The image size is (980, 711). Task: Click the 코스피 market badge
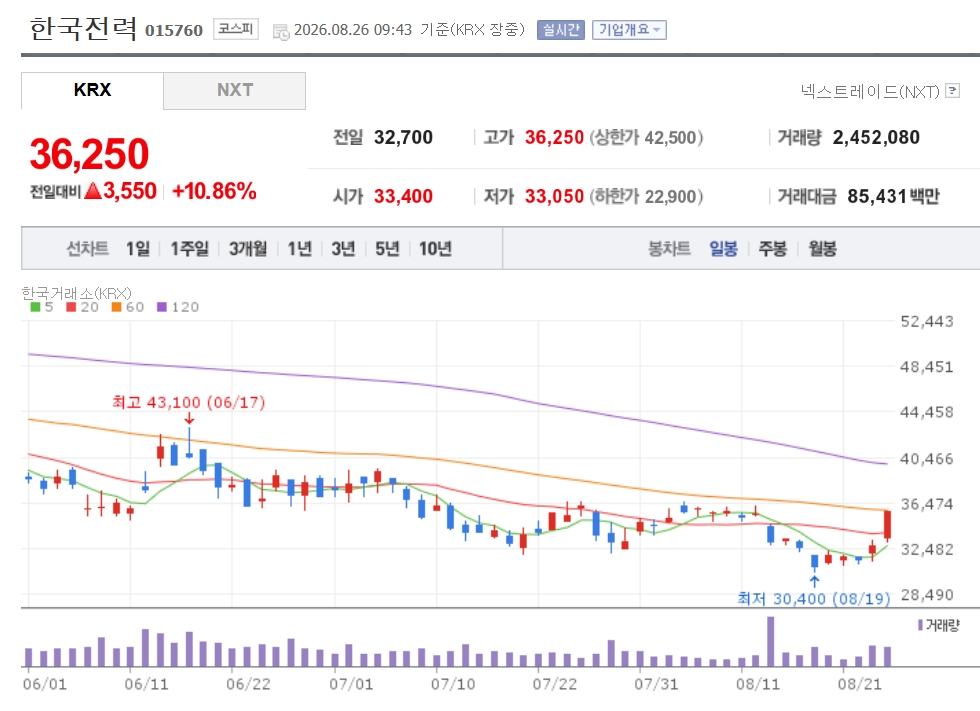(x=236, y=29)
